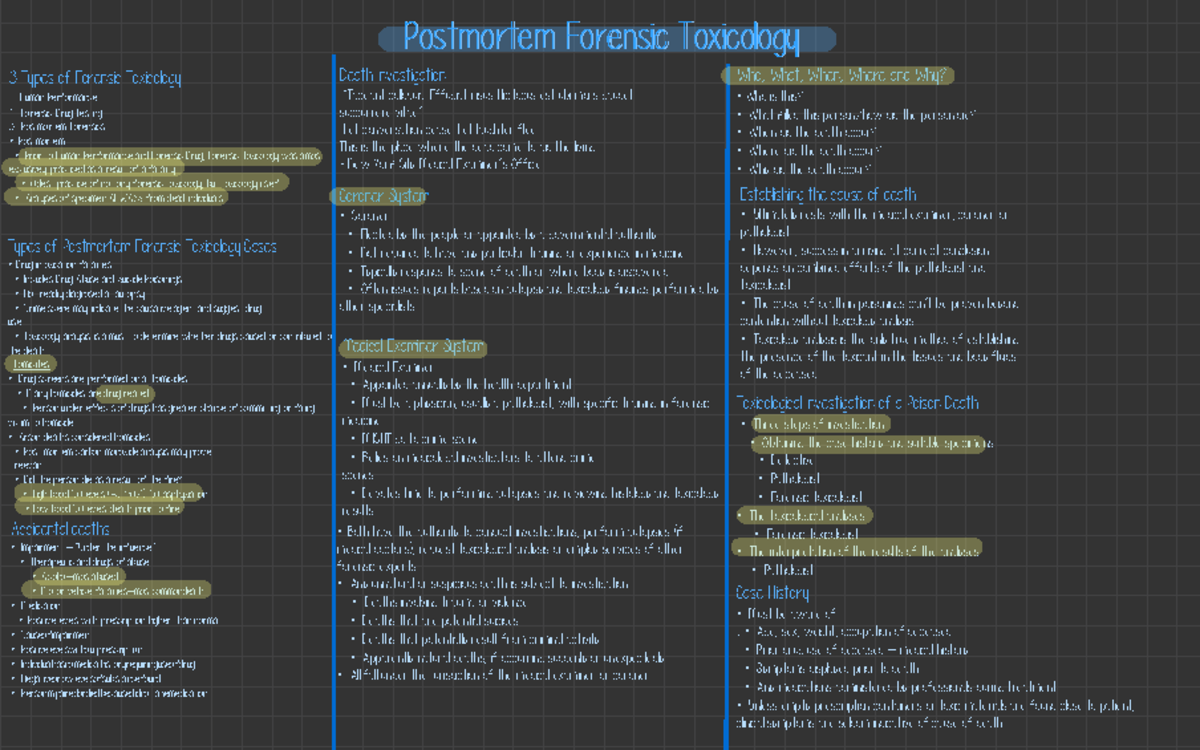Select the heading "3 Types of Forensic Toxicology"

(x=95, y=77)
